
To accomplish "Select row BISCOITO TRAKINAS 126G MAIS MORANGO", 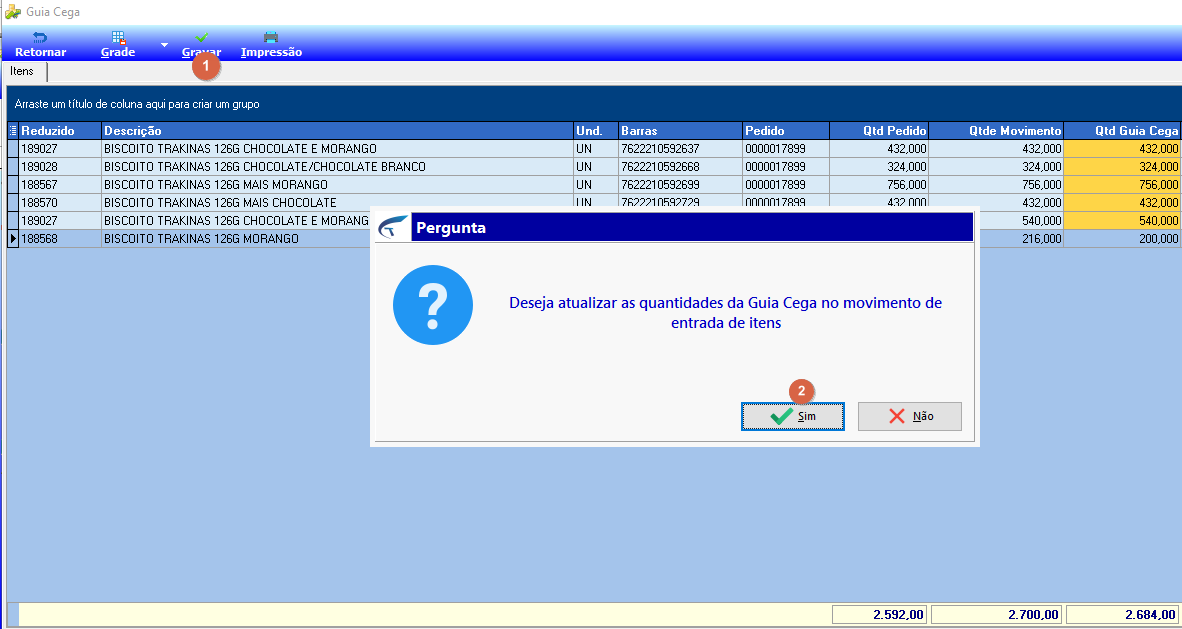I will point(593,185).
